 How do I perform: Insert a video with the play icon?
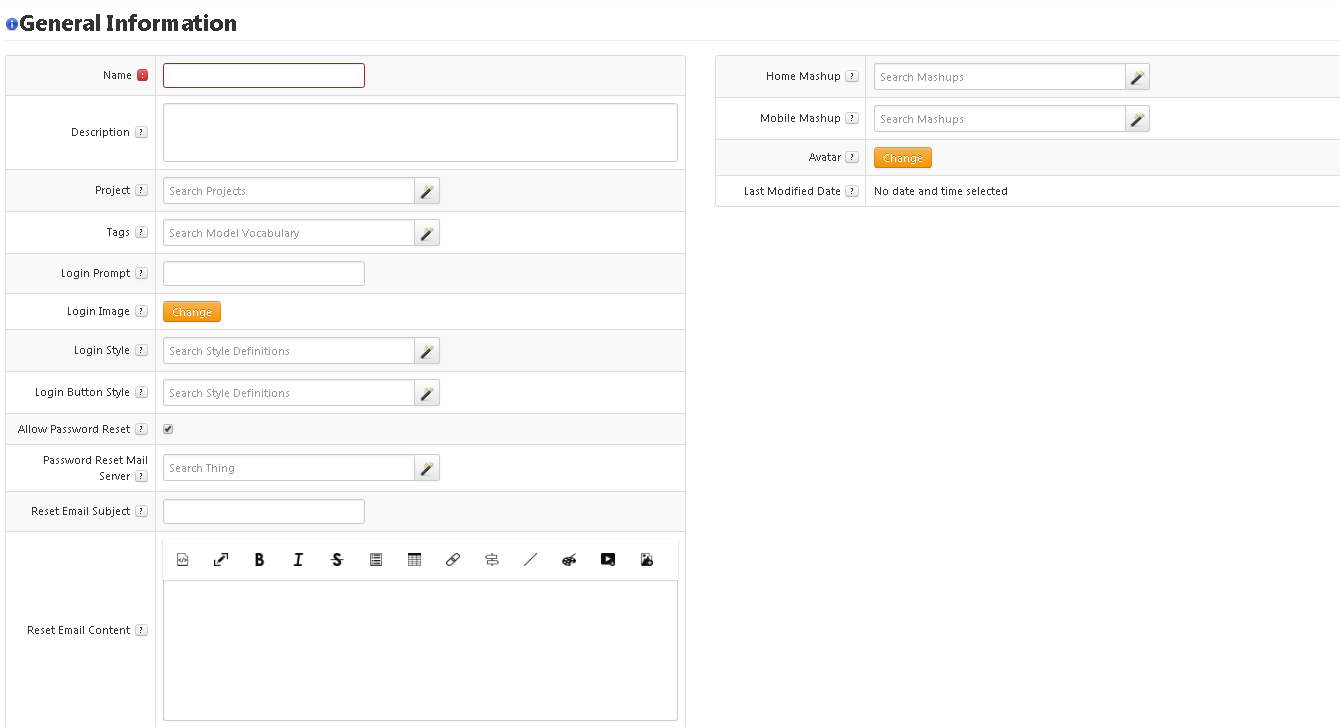pyautogui.click(x=608, y=560)
